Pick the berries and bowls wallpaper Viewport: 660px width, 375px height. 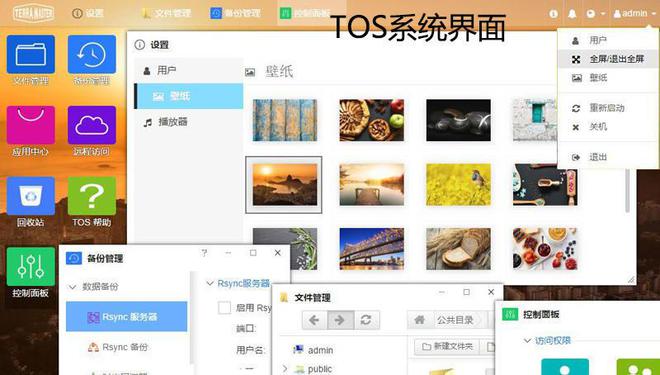[545, 249]
